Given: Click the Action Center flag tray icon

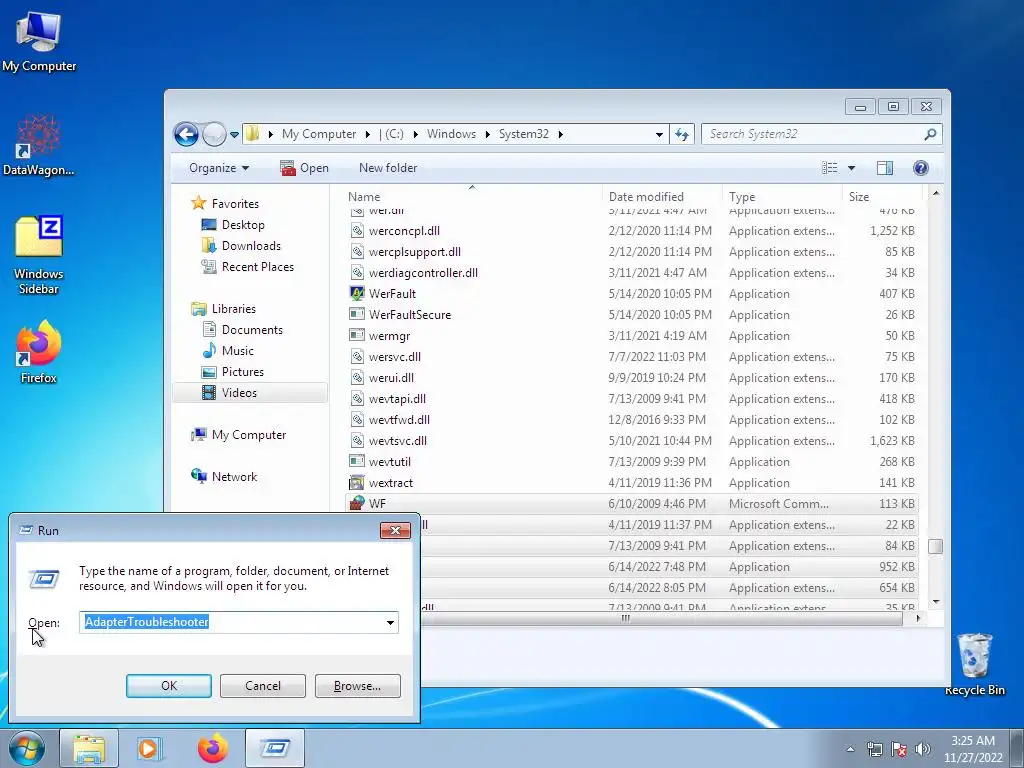Looking at the screenshot, I should pos(899,749).
